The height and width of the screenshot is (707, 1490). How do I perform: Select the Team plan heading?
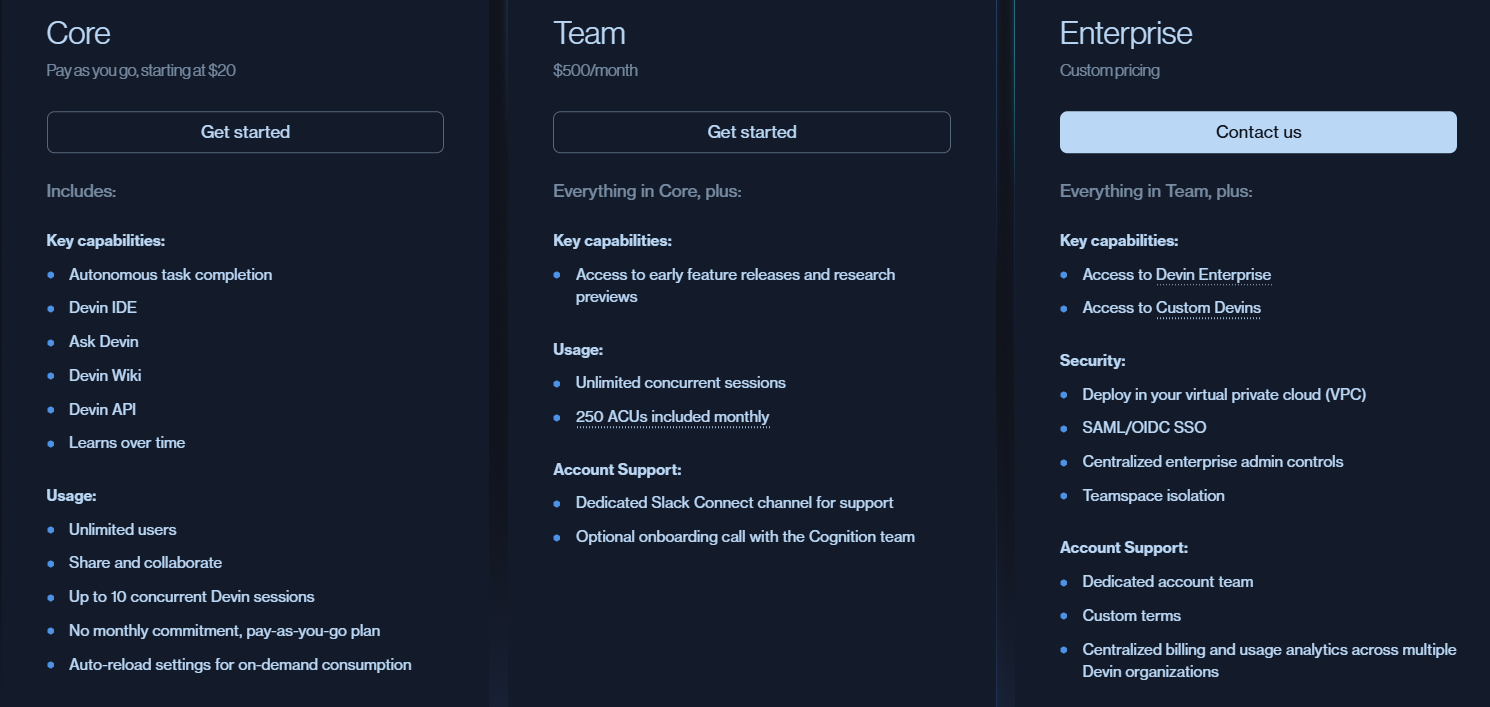click(589, 33)
